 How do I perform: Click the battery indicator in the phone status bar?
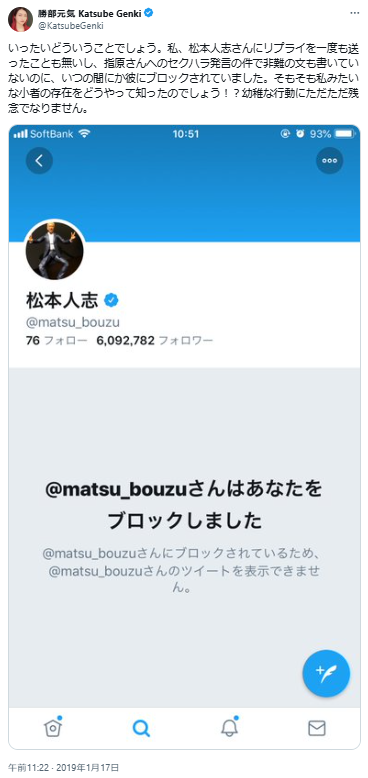point(343,134)
